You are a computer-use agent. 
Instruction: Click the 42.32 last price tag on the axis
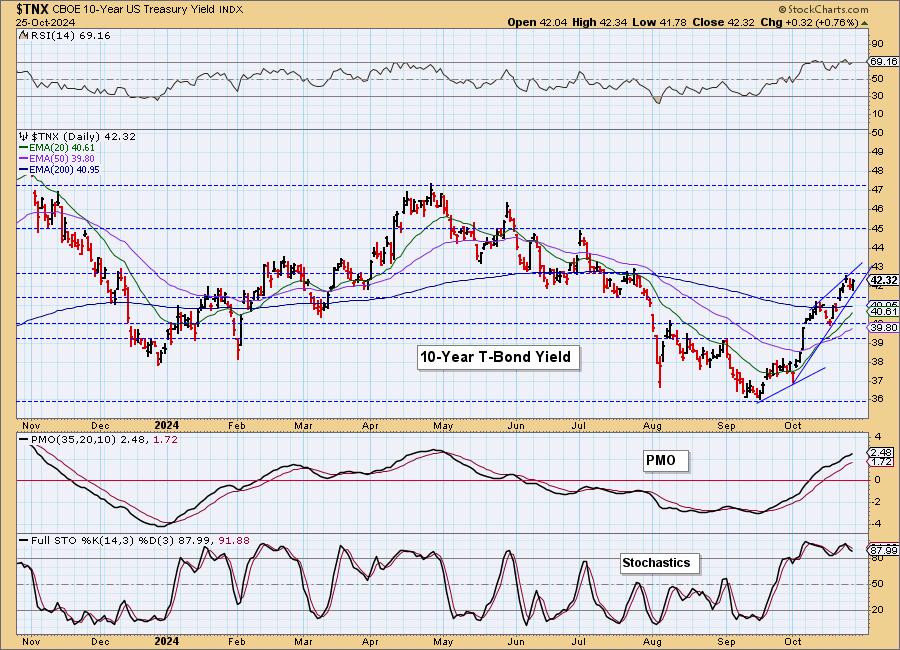click(x=884, y=280)
